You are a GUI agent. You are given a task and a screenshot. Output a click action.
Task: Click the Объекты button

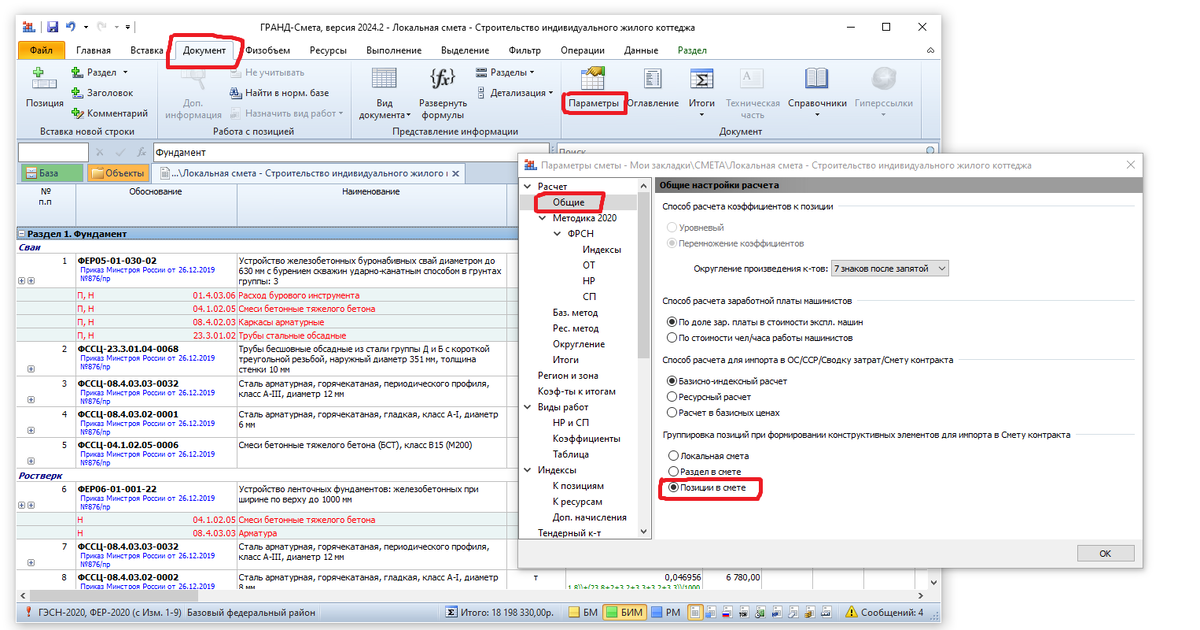118,173
